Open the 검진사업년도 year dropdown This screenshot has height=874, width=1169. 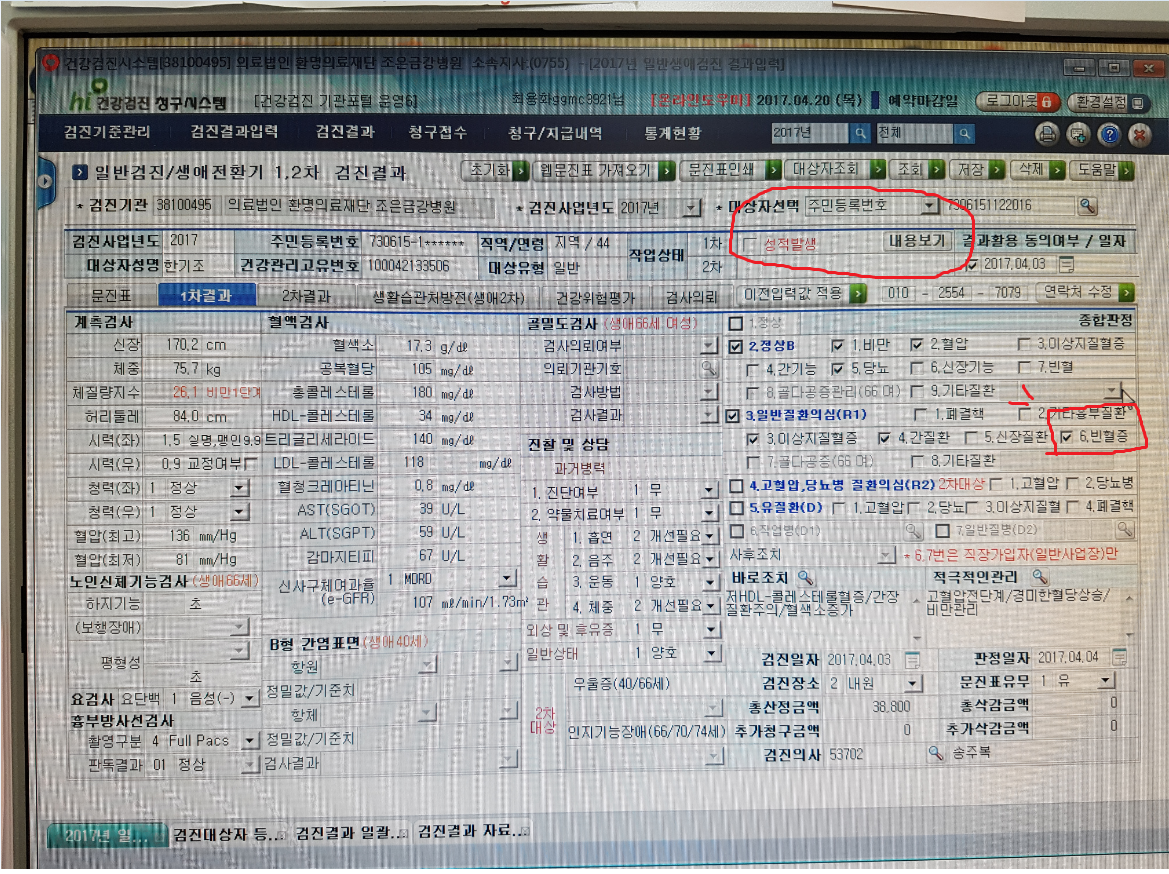[x=693, y=208]
